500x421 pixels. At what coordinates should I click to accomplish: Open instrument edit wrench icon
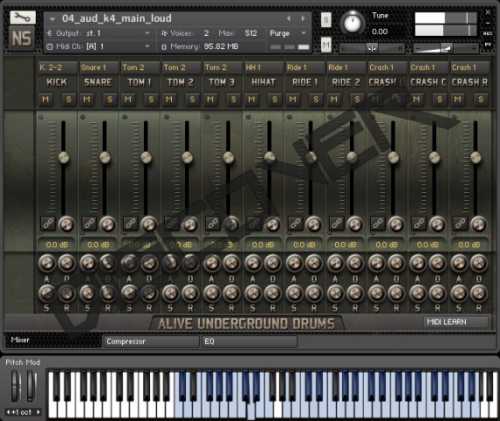point(22,17)
